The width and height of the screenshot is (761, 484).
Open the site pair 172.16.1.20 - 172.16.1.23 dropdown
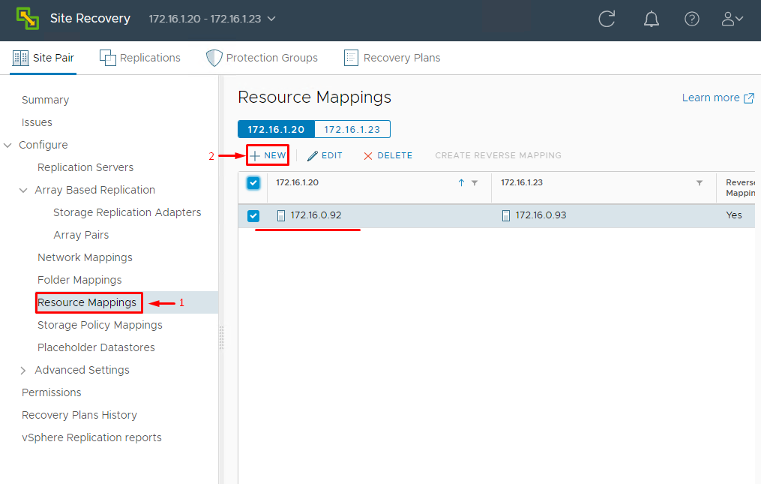212,19
